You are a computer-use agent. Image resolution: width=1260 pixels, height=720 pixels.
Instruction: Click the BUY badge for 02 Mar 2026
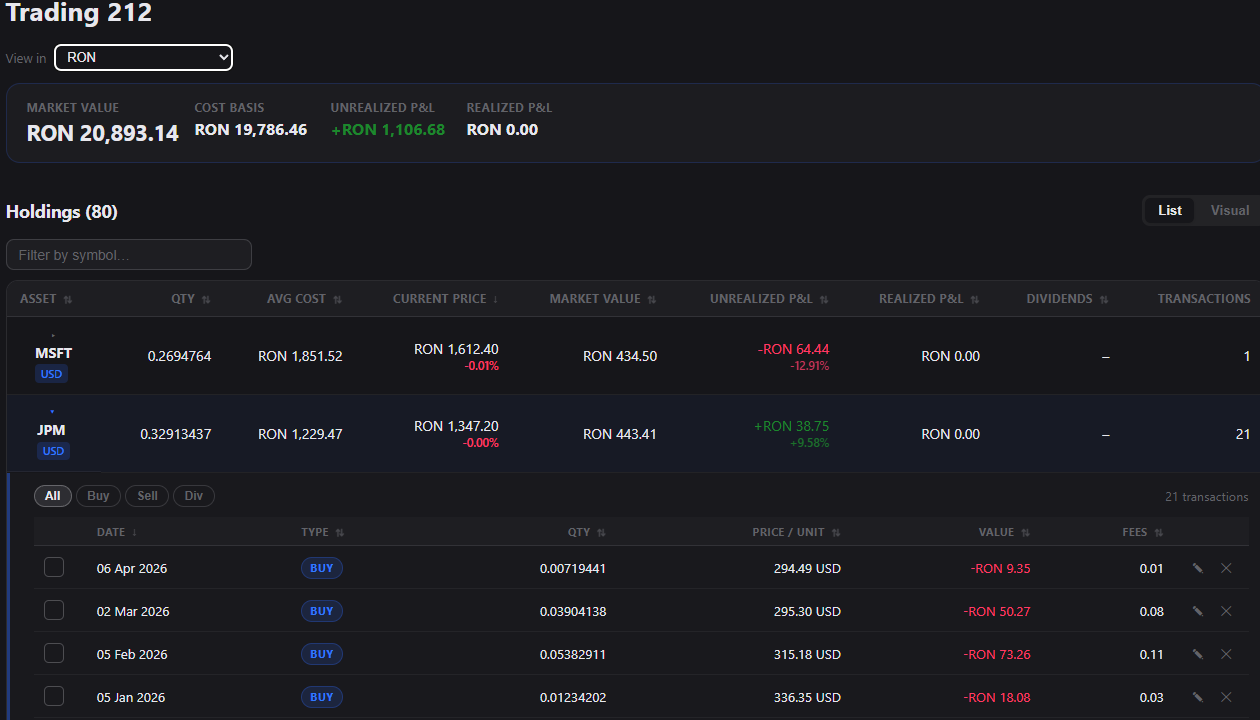pos(322,611)
